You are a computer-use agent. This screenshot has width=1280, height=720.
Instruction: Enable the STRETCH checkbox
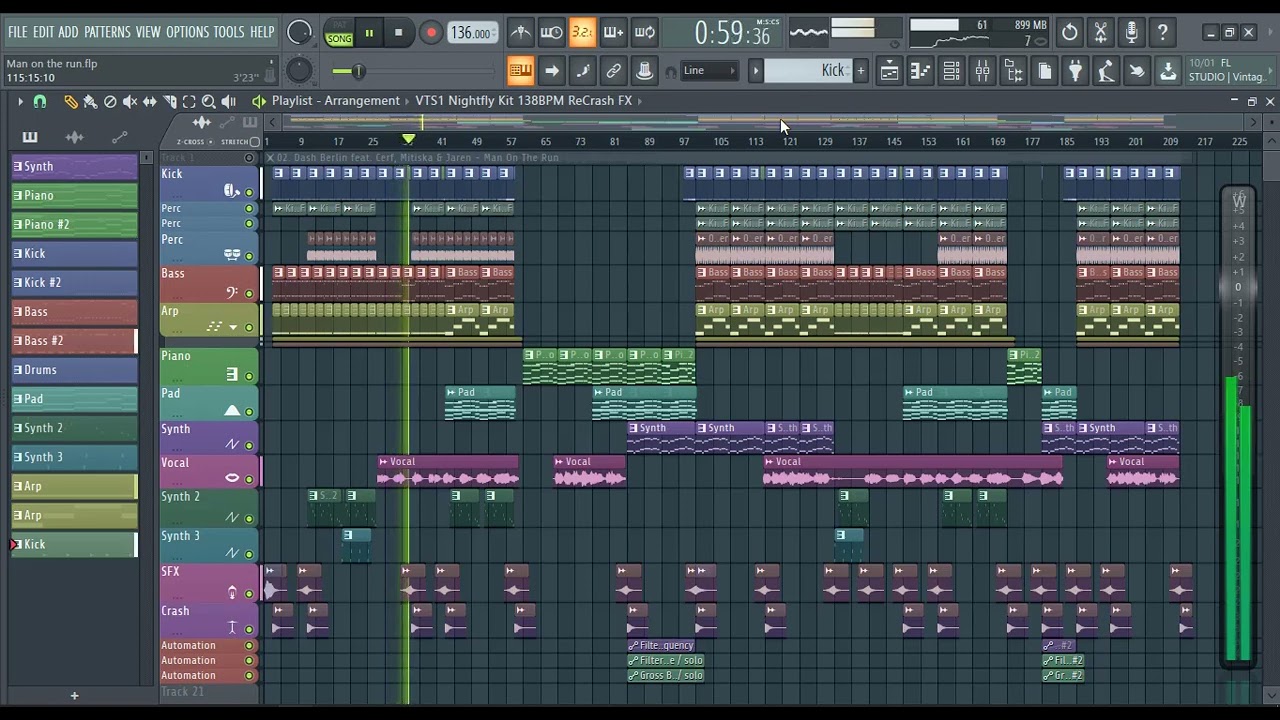coord(254,142)
